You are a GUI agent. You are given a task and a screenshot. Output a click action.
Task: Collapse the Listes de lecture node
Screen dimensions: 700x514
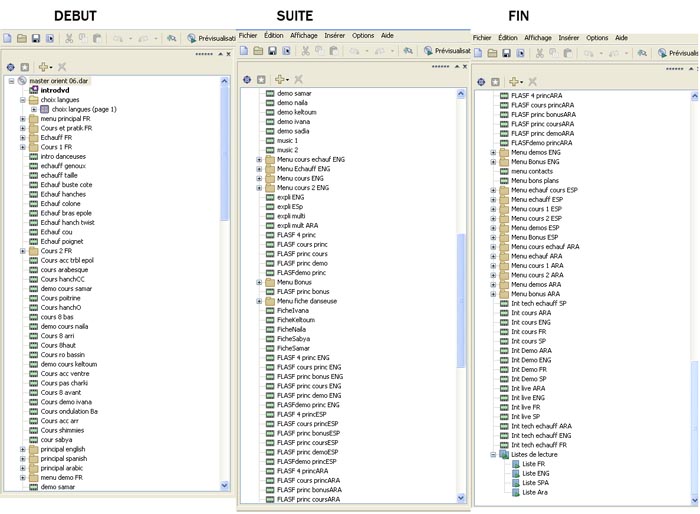[x=493, y=454]
